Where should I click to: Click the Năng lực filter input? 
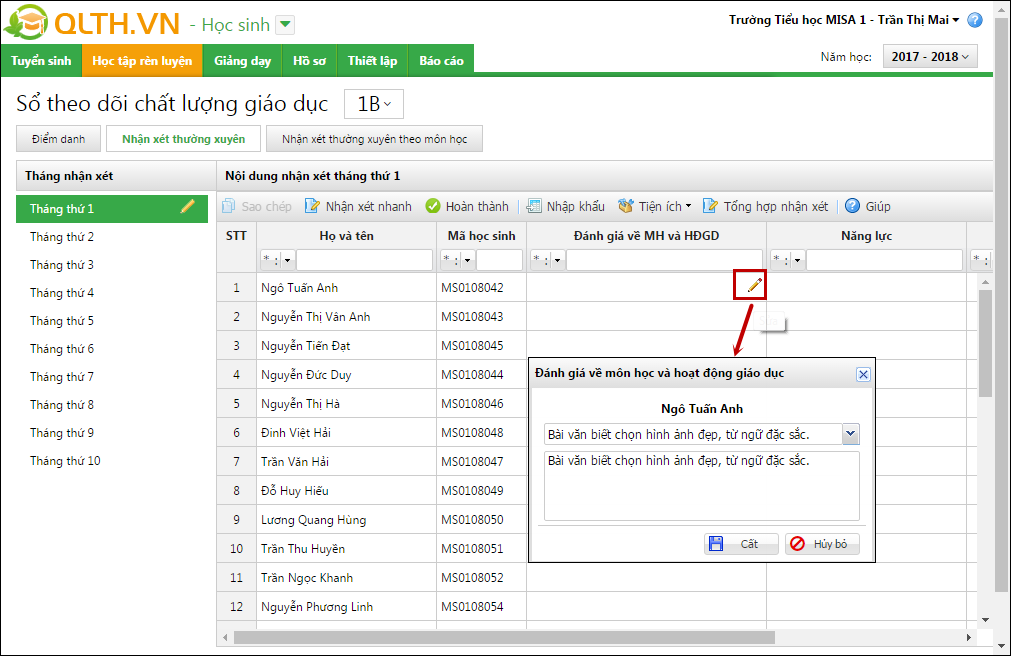(884, 260)
